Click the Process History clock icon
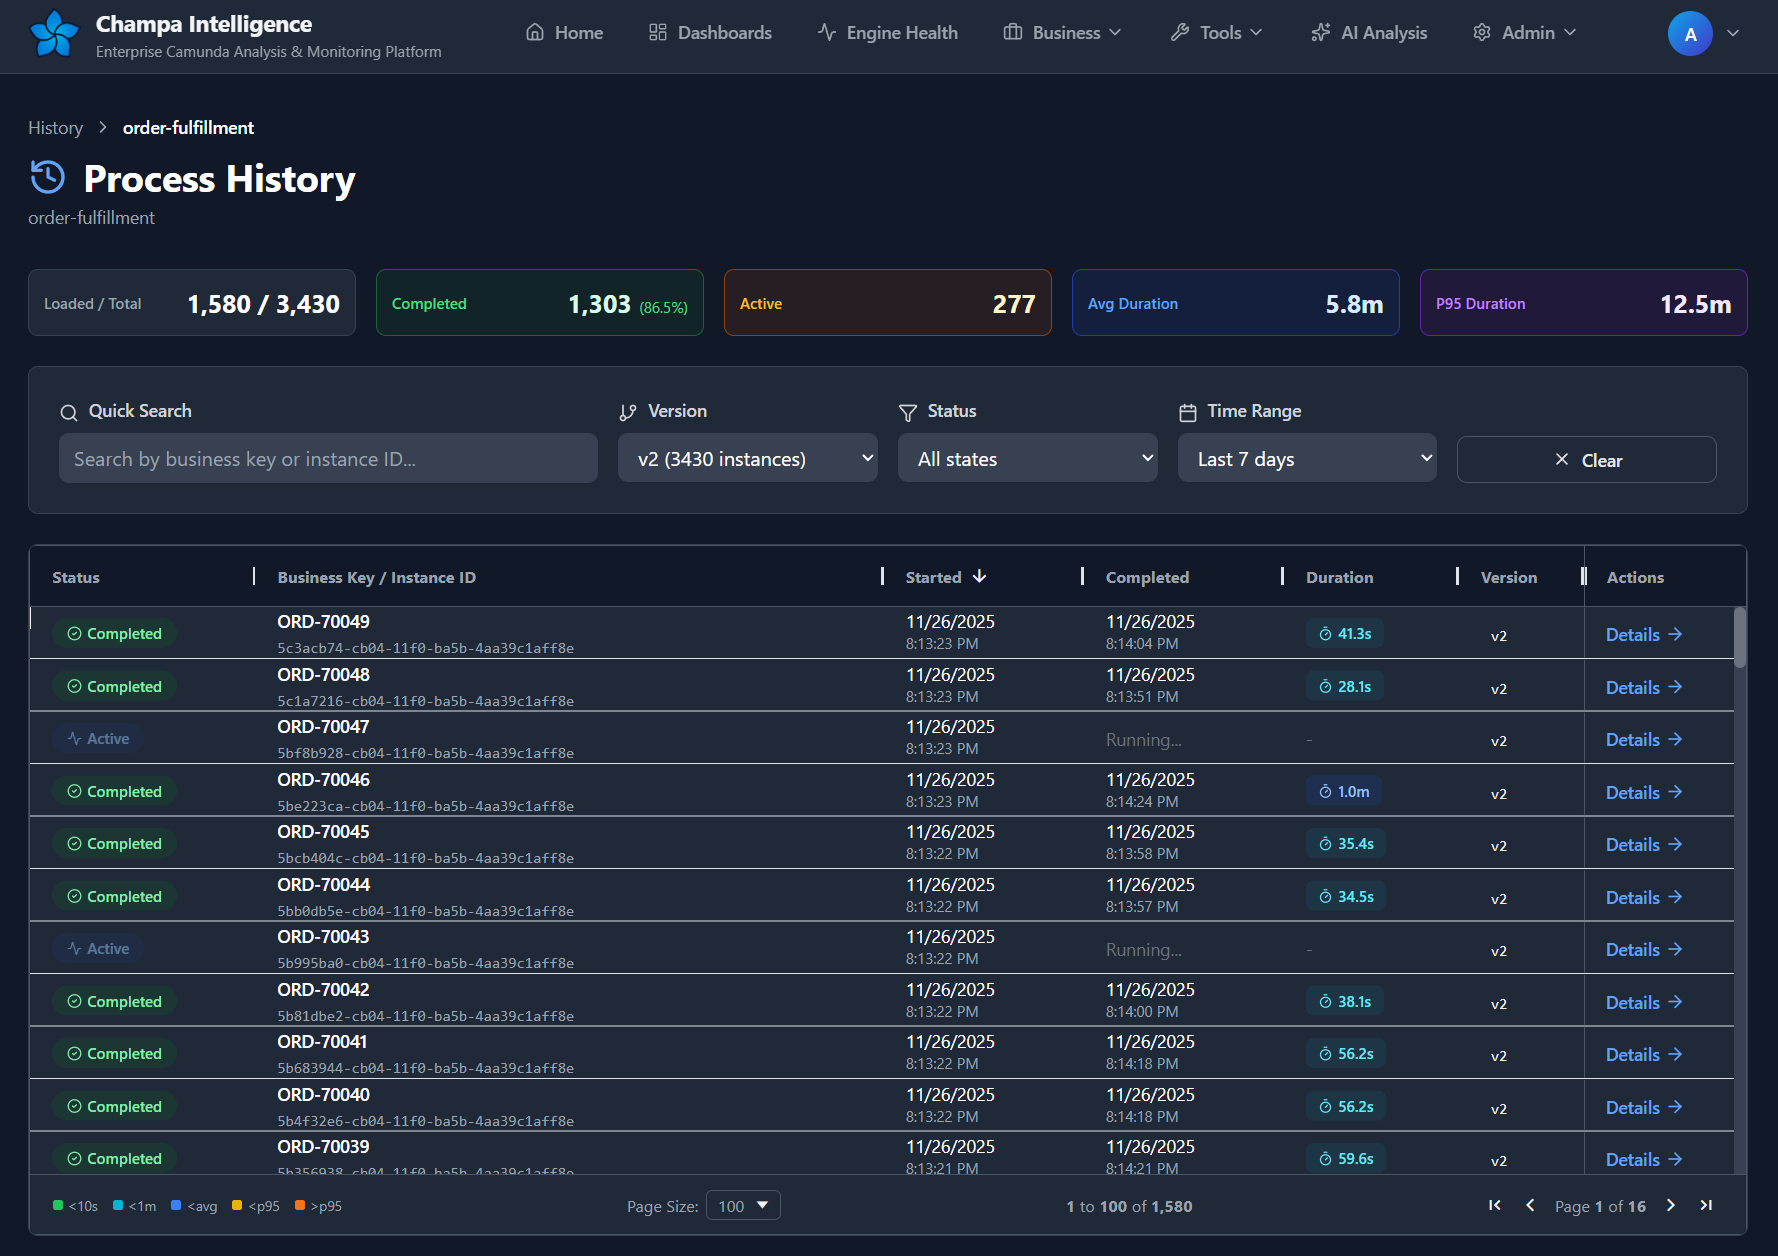 click(x=47, y=178)
